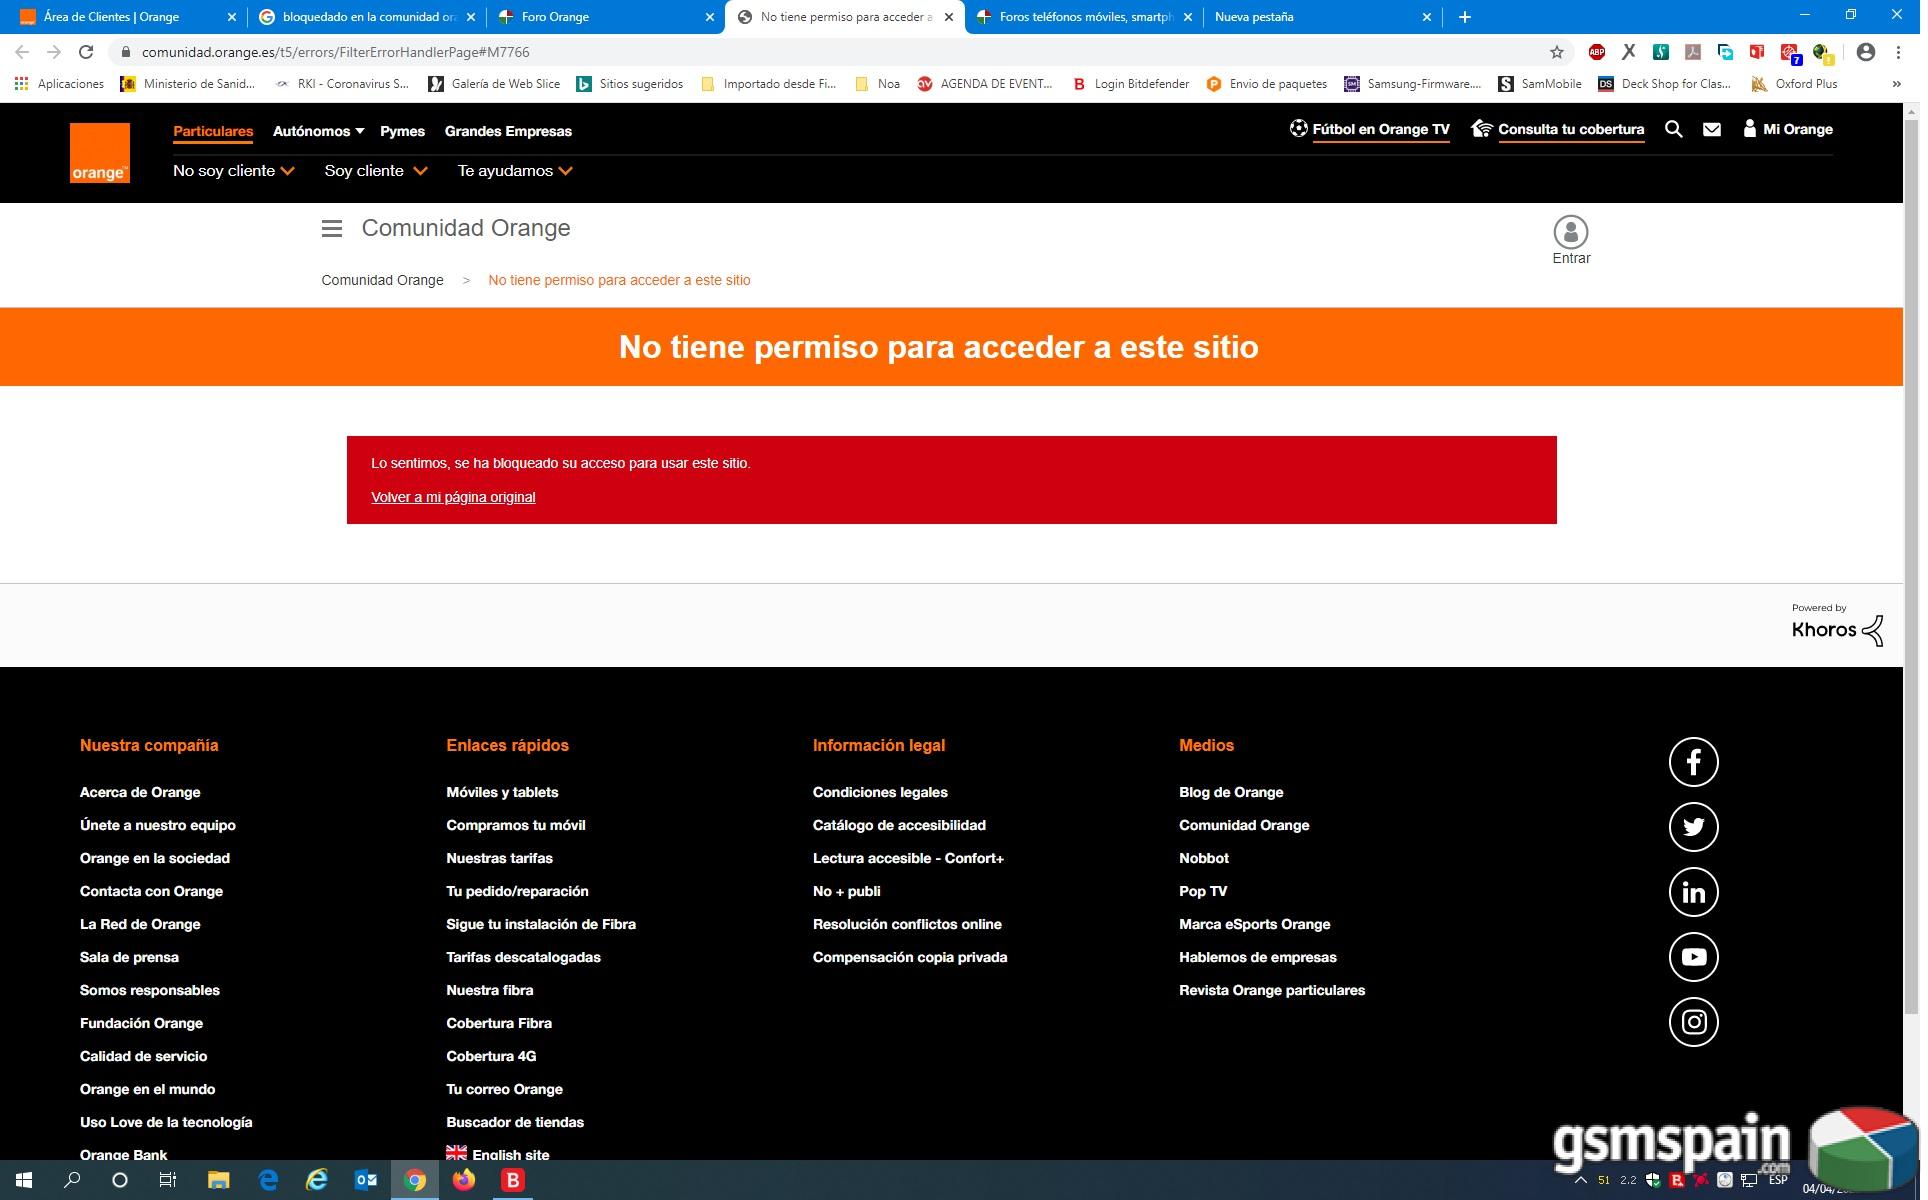This screenshot has width=1928, height=1200.
Task: Click the Orange logo in header
Action: (x=100, y=153)
